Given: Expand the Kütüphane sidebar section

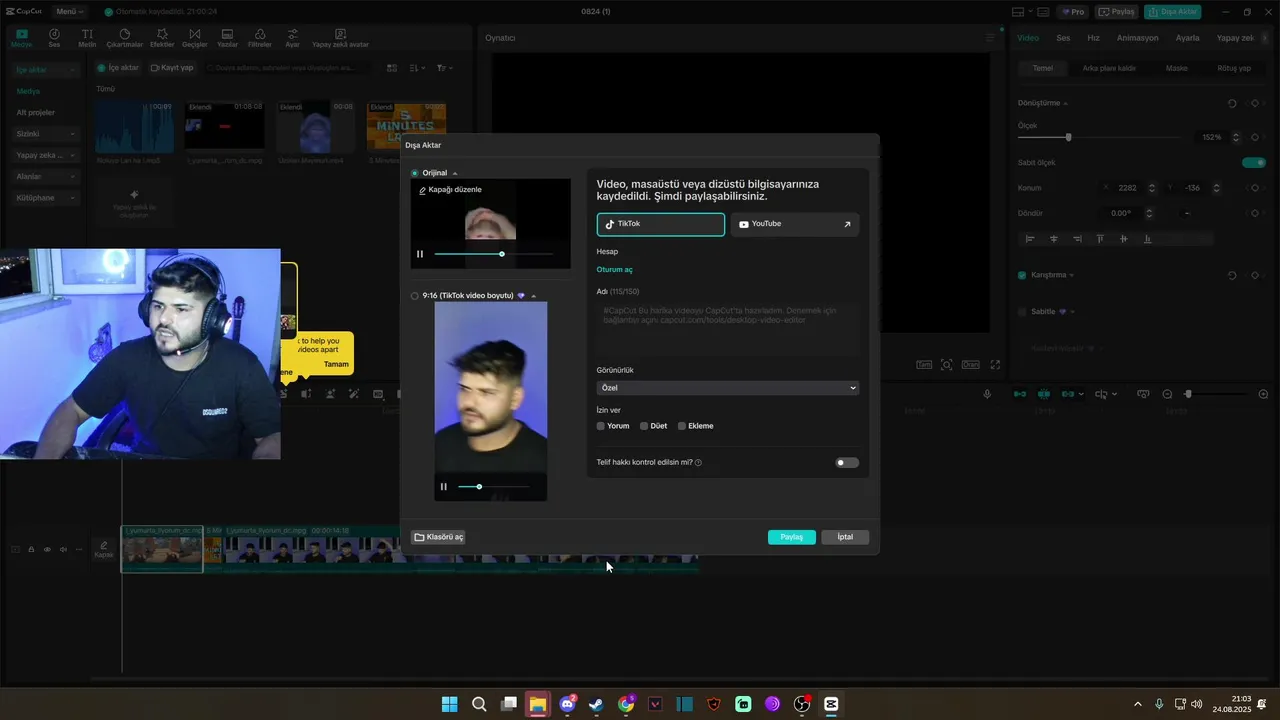Looking at the screenshot, I should click(x=46, y=198).
